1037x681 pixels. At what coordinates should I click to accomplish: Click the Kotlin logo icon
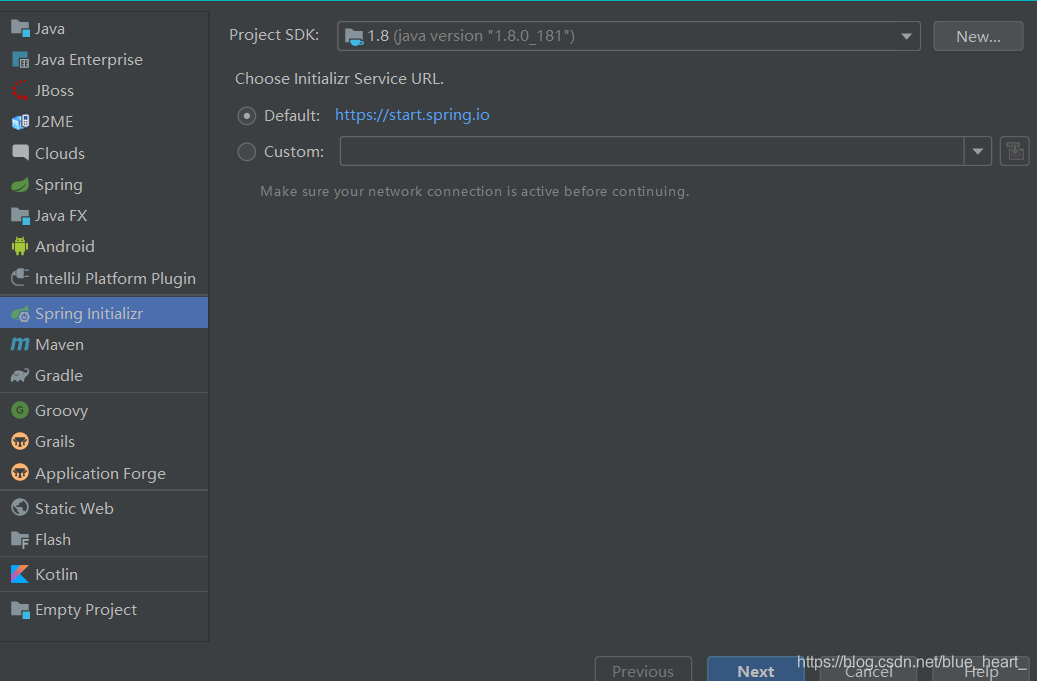coord(21,574)
